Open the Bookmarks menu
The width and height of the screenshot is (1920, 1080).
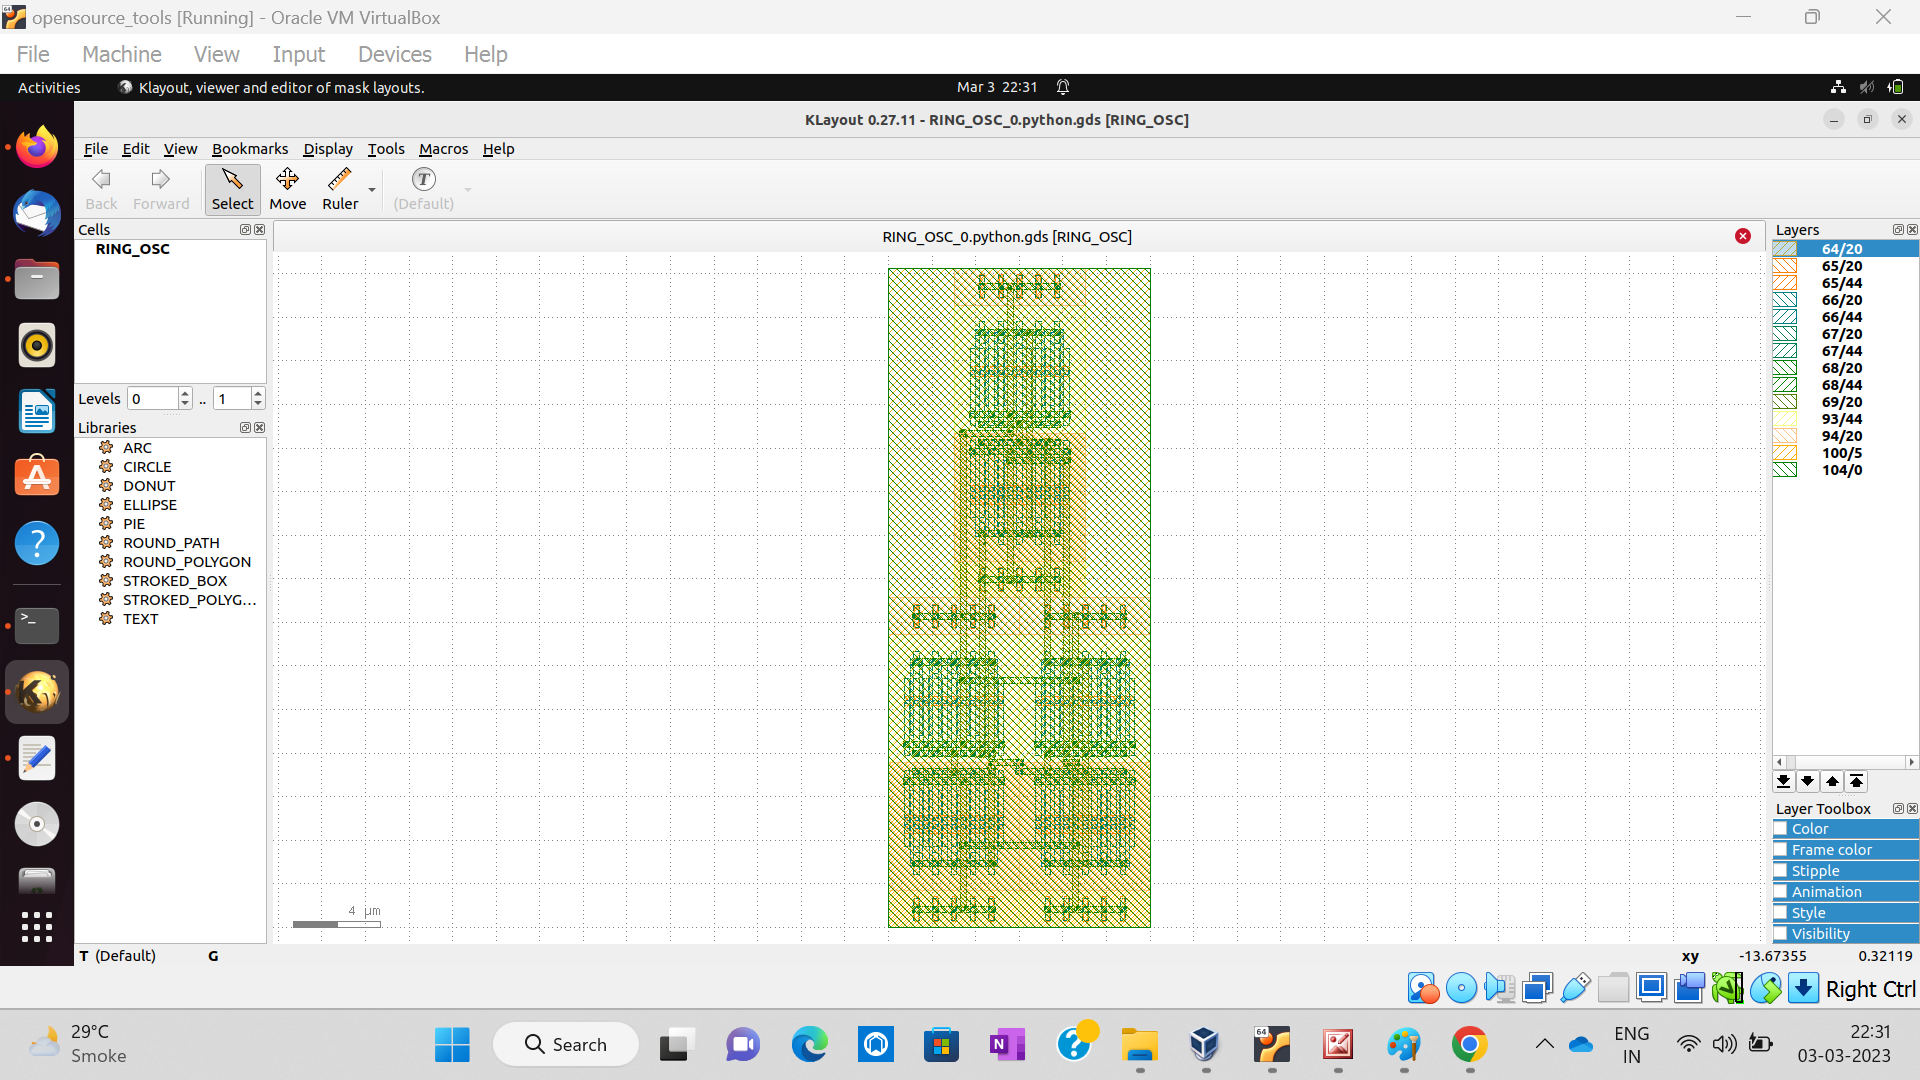(250, 149)
